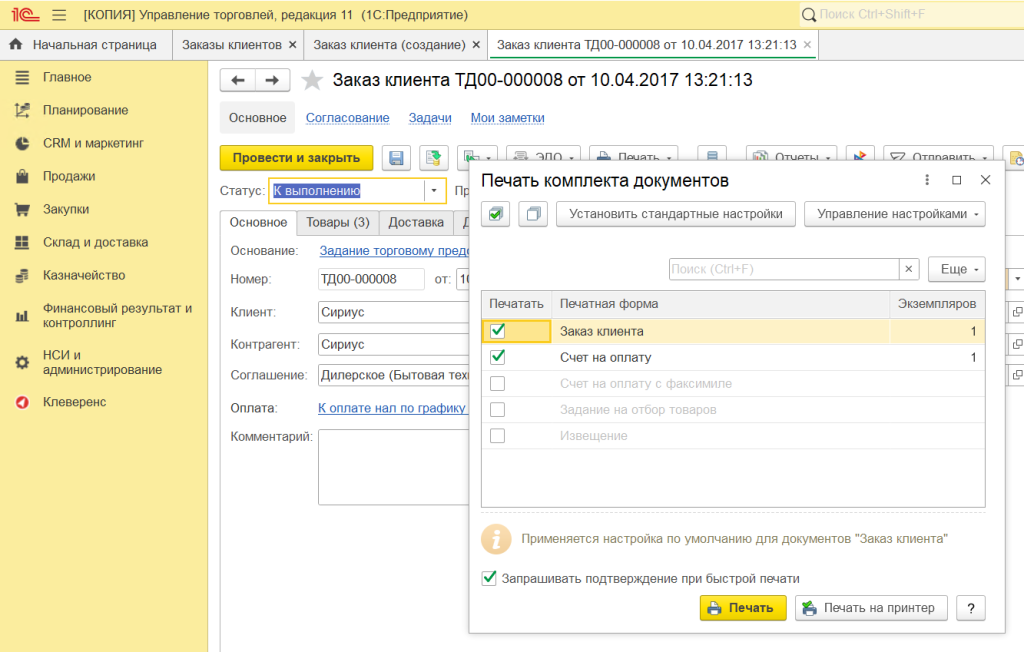Open help with the question mark button
Screen dimensions: 1024x652
coord(971,608)
